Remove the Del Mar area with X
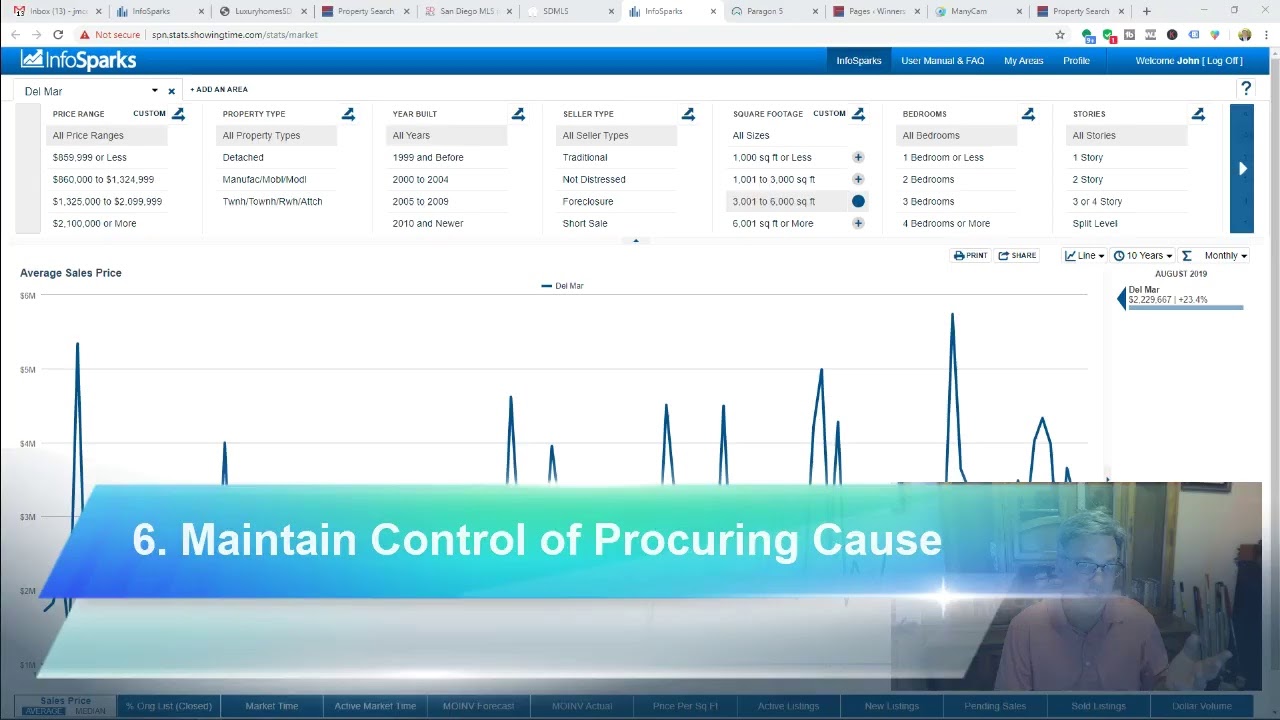Image resolution: width=1280 pixels, height=720 pixels. [x=171, y=91]
